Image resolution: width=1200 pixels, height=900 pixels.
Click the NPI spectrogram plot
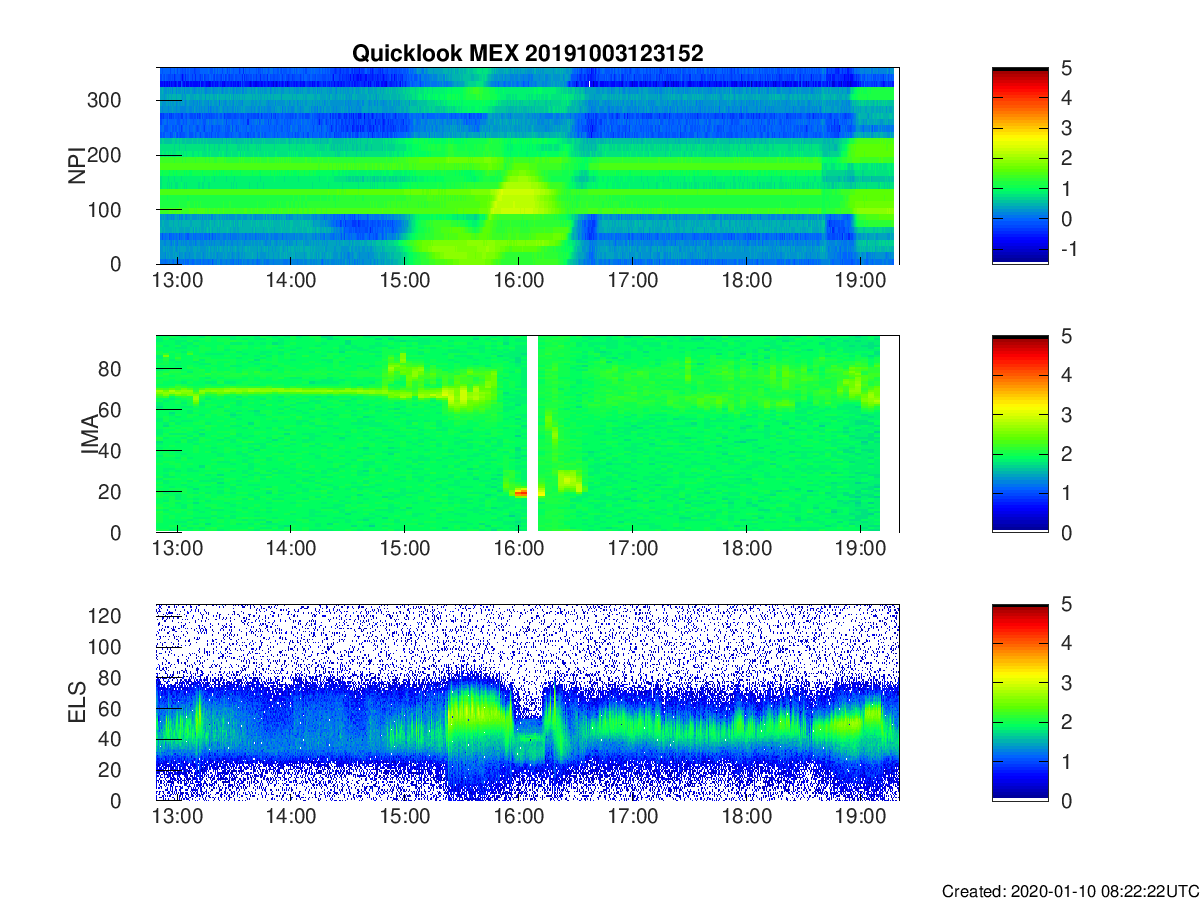[x=527, y=166]
